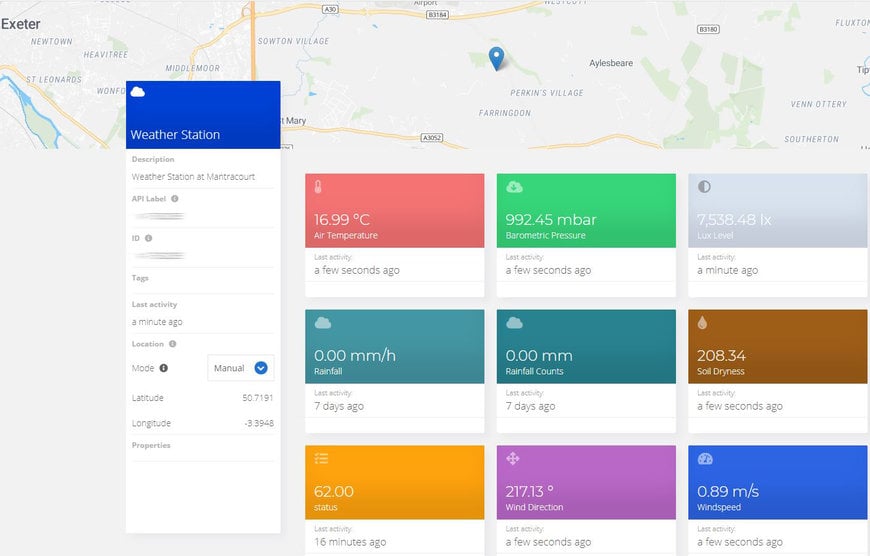
Task: Click the info icon next to API Label
Action: point(175,198)
